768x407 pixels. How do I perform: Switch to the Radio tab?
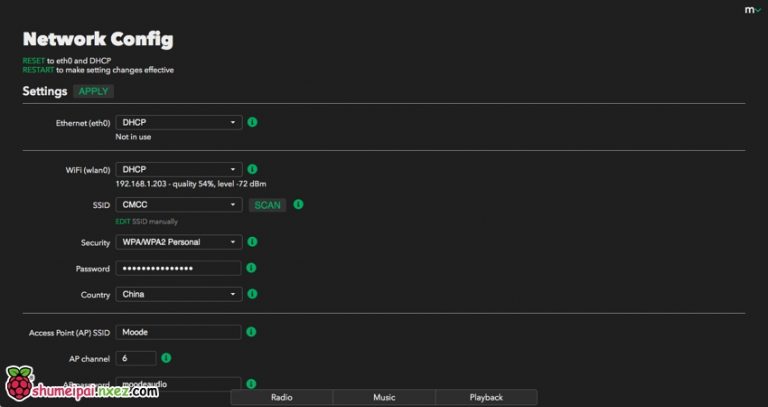[281, 397]
